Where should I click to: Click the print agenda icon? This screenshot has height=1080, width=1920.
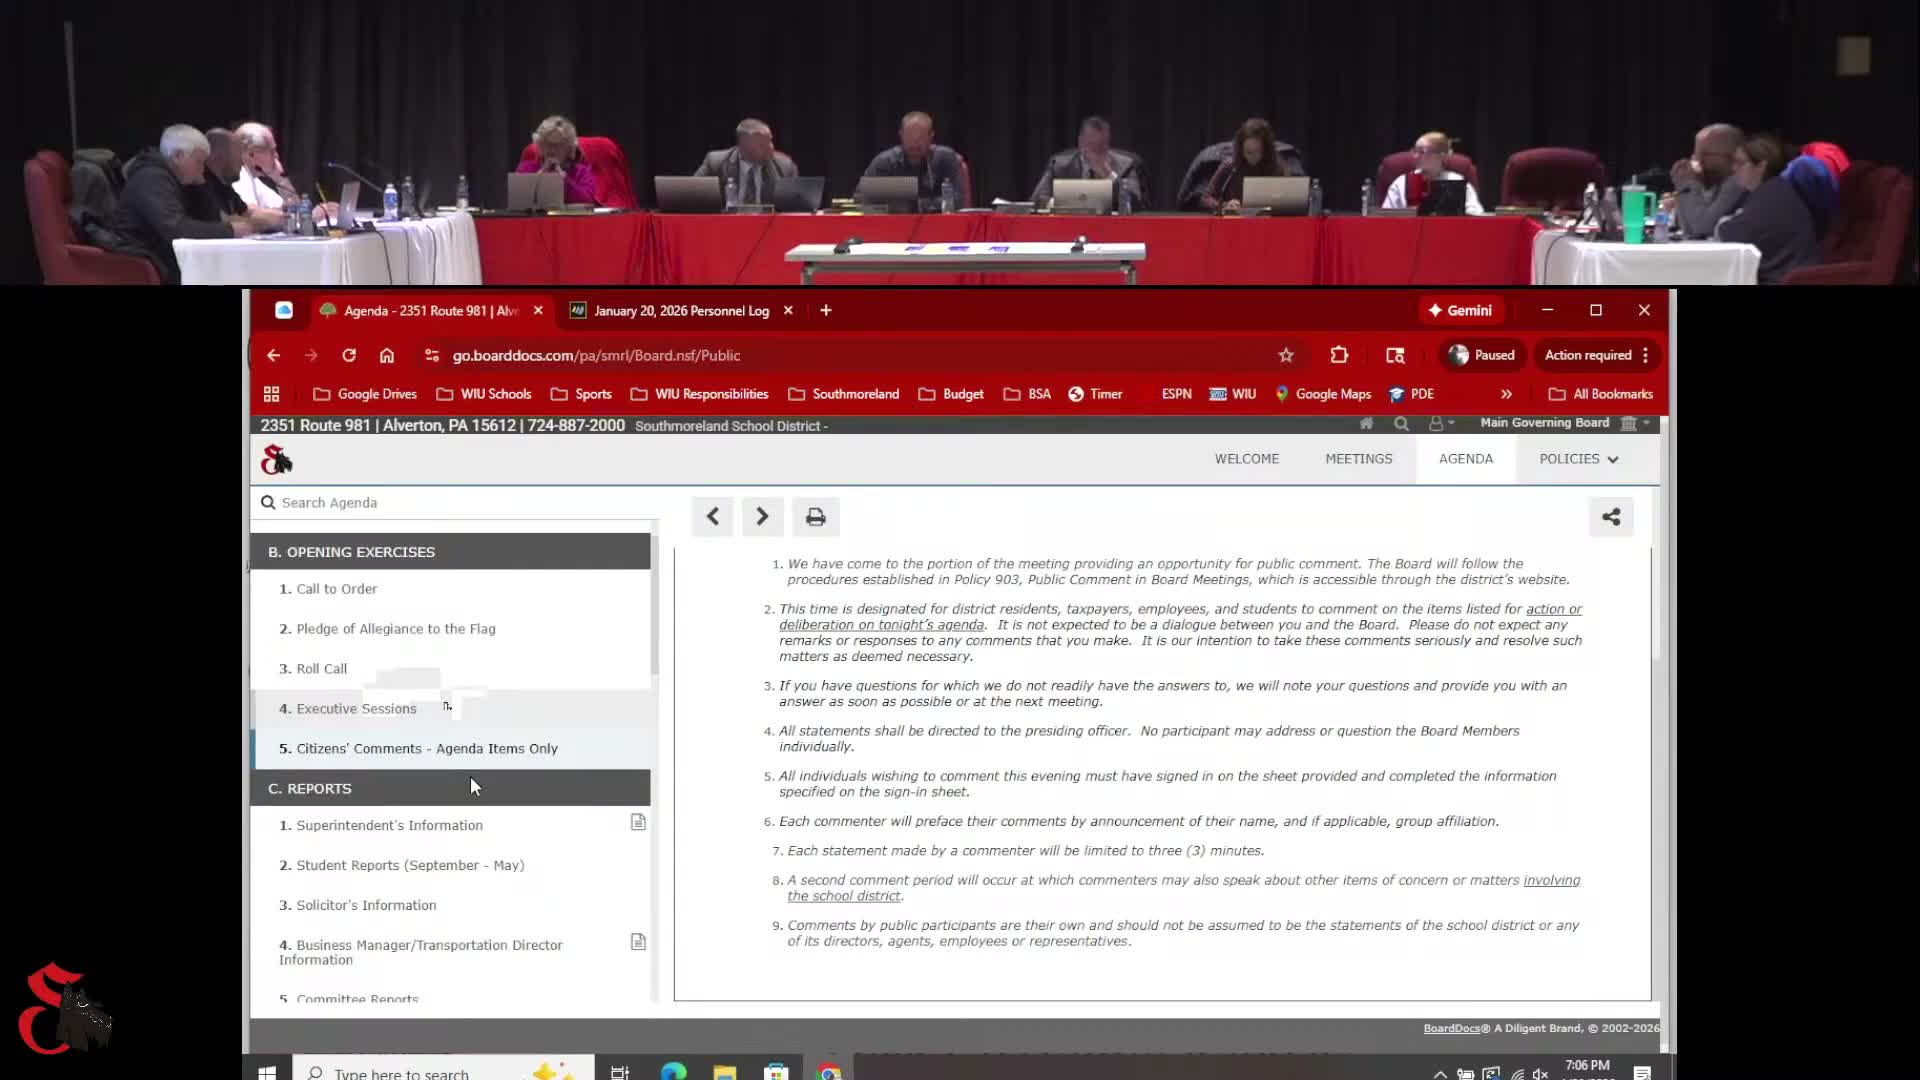tap(815, 517)
